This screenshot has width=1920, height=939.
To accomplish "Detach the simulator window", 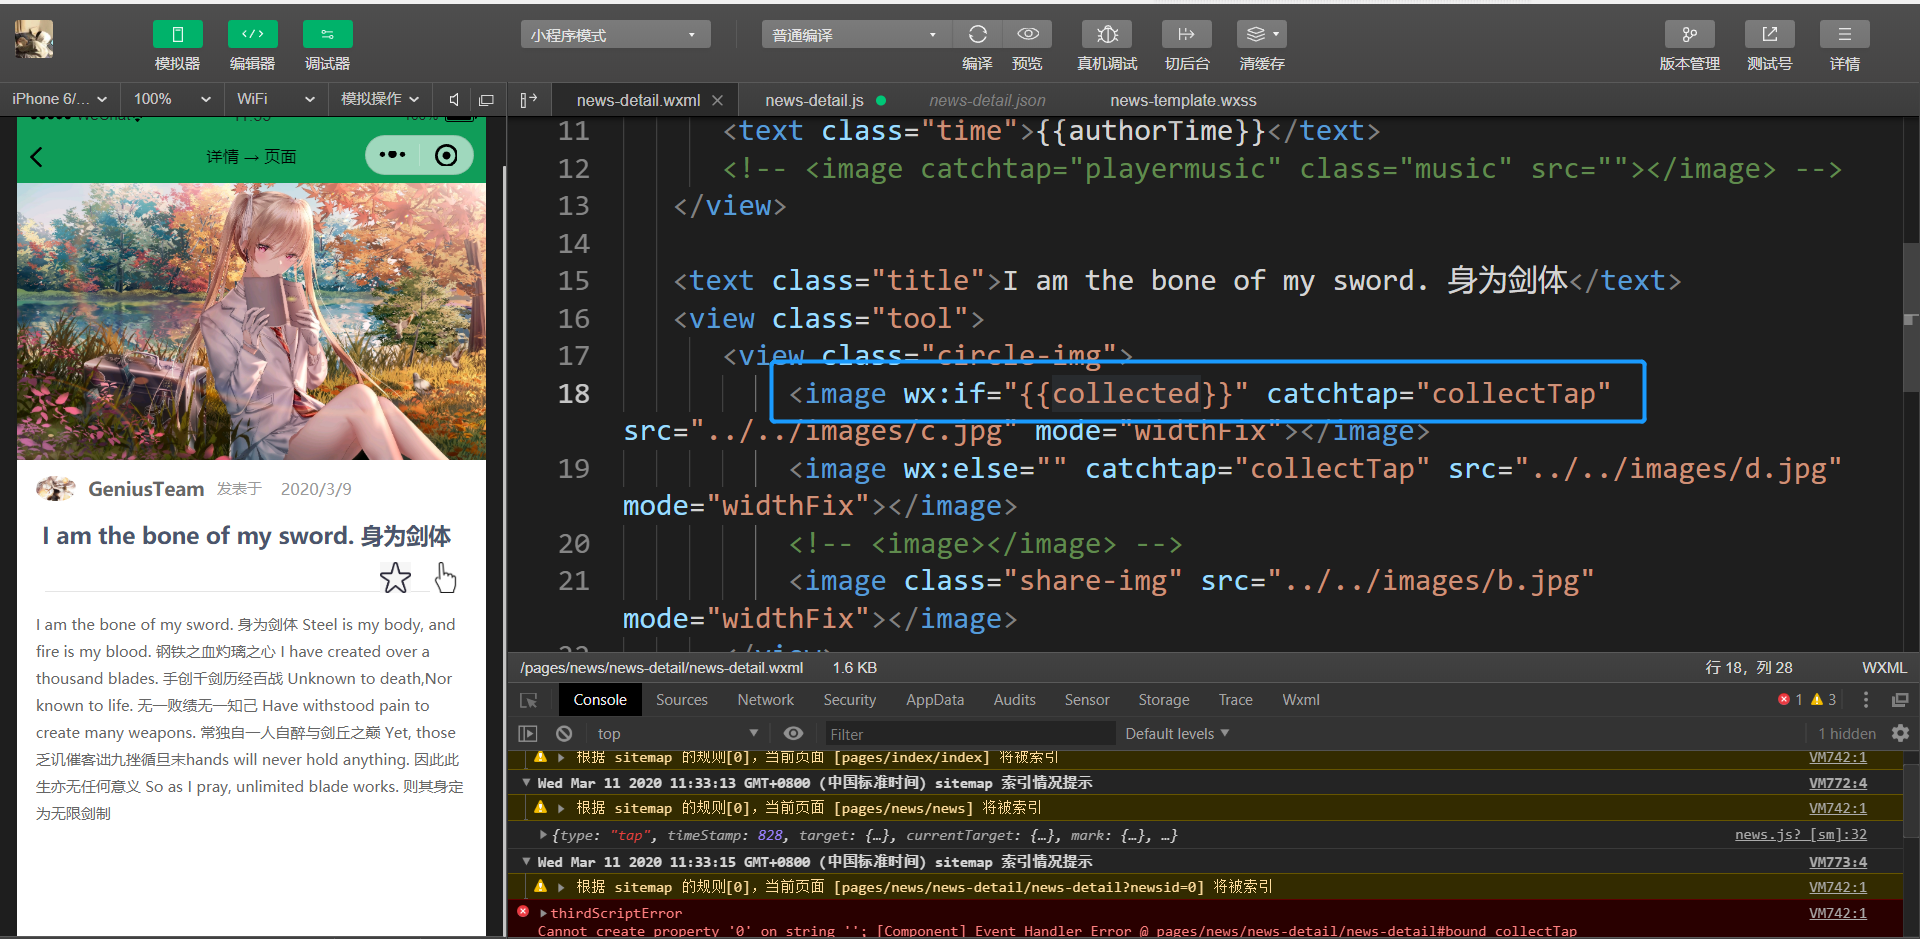I will click(487, 99).
